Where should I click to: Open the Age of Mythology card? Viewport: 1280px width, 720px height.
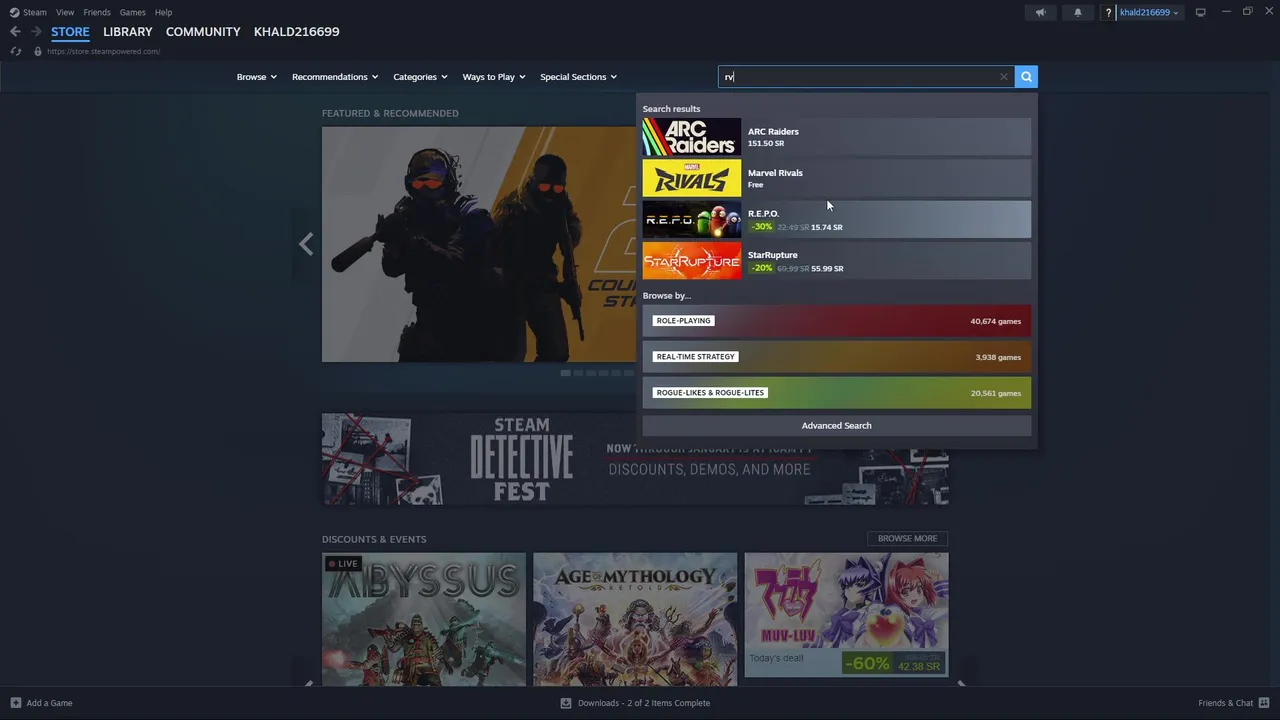[x=635, y=619]
